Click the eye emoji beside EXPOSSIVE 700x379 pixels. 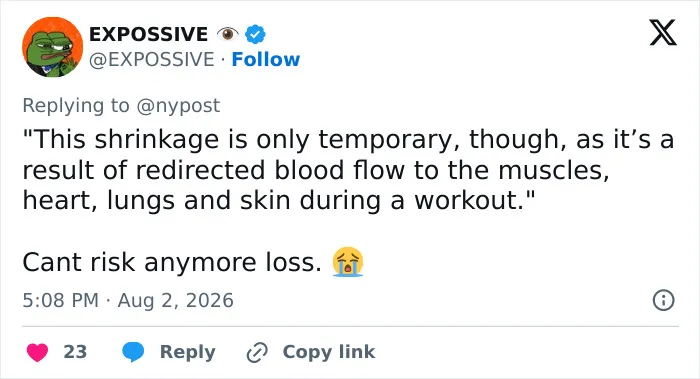(227, 34)
